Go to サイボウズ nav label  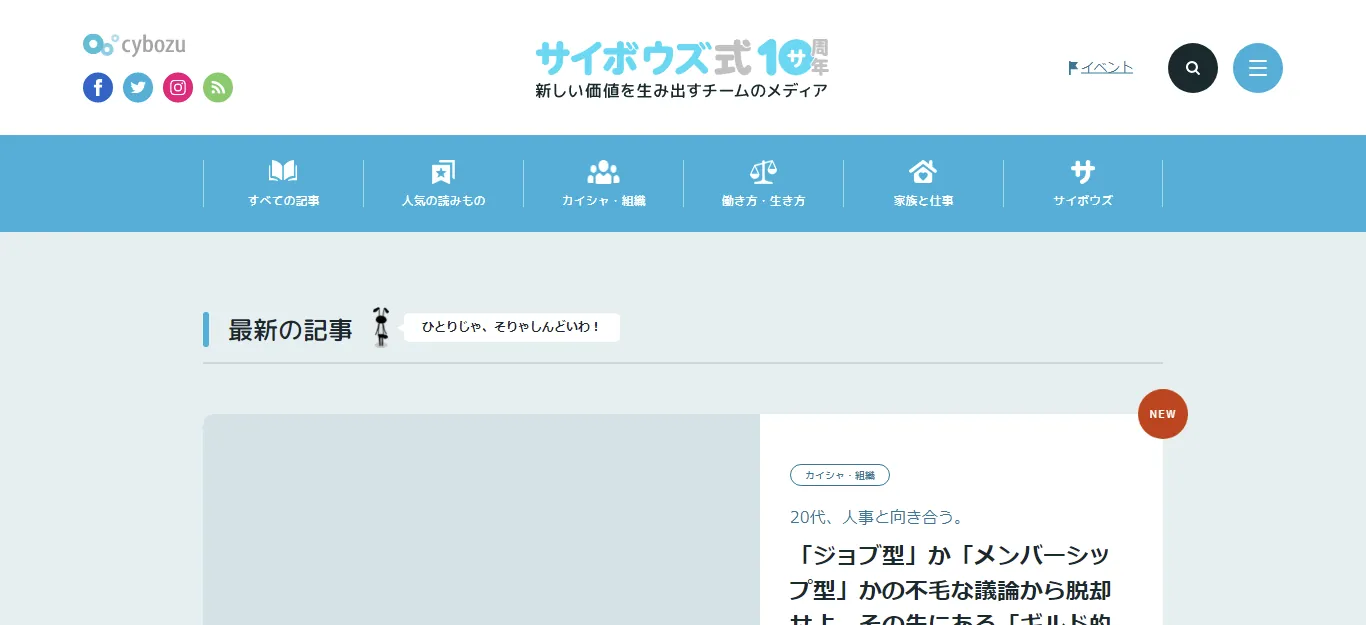(x=1083, y=201)
